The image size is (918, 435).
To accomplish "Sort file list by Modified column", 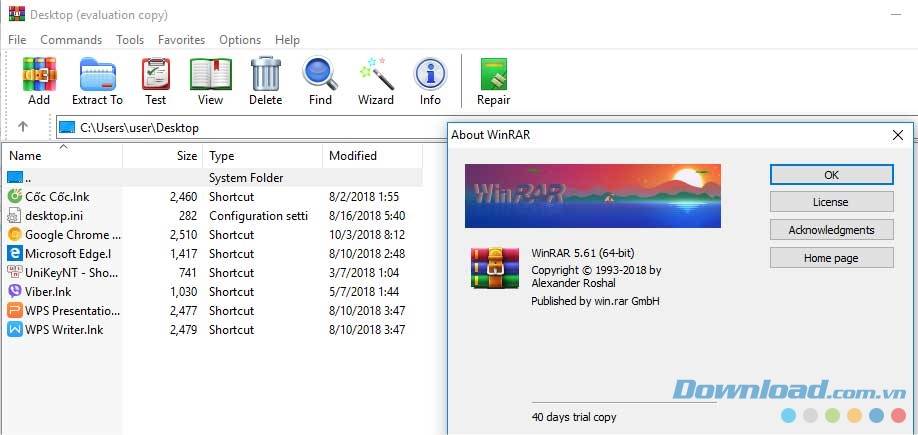I will pyautogui.click(x=372, y=156).
